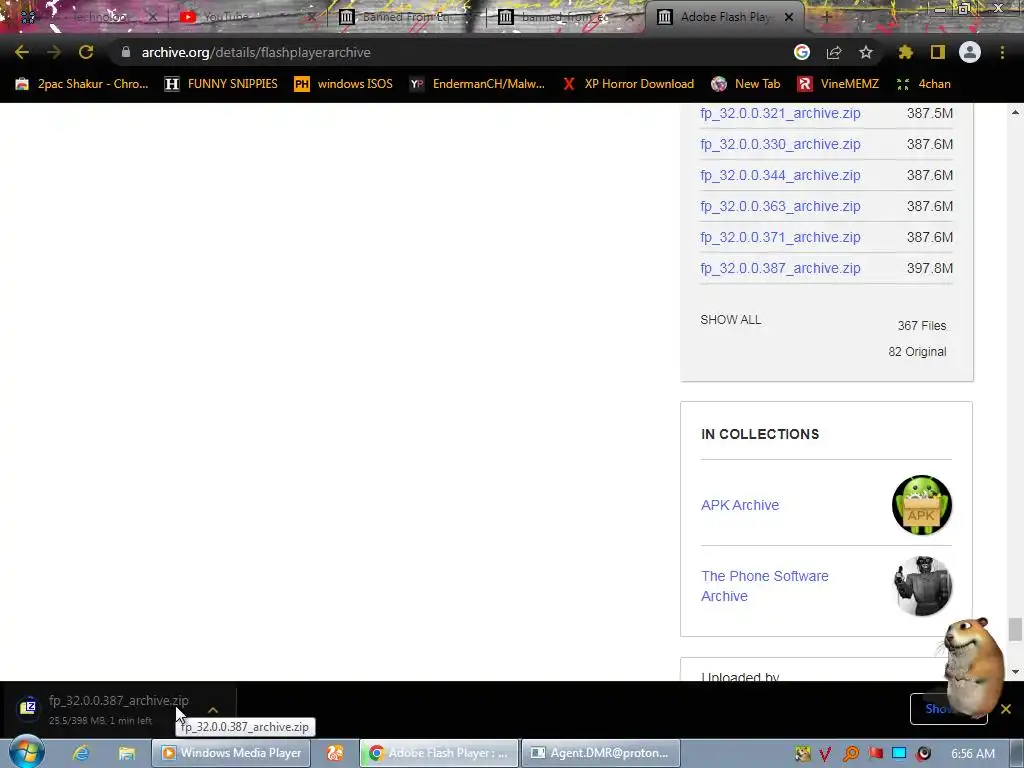Download fp_32.0.0.330_archive.zip
This screenshot has height=768, width=1024.
coord(780,144)
